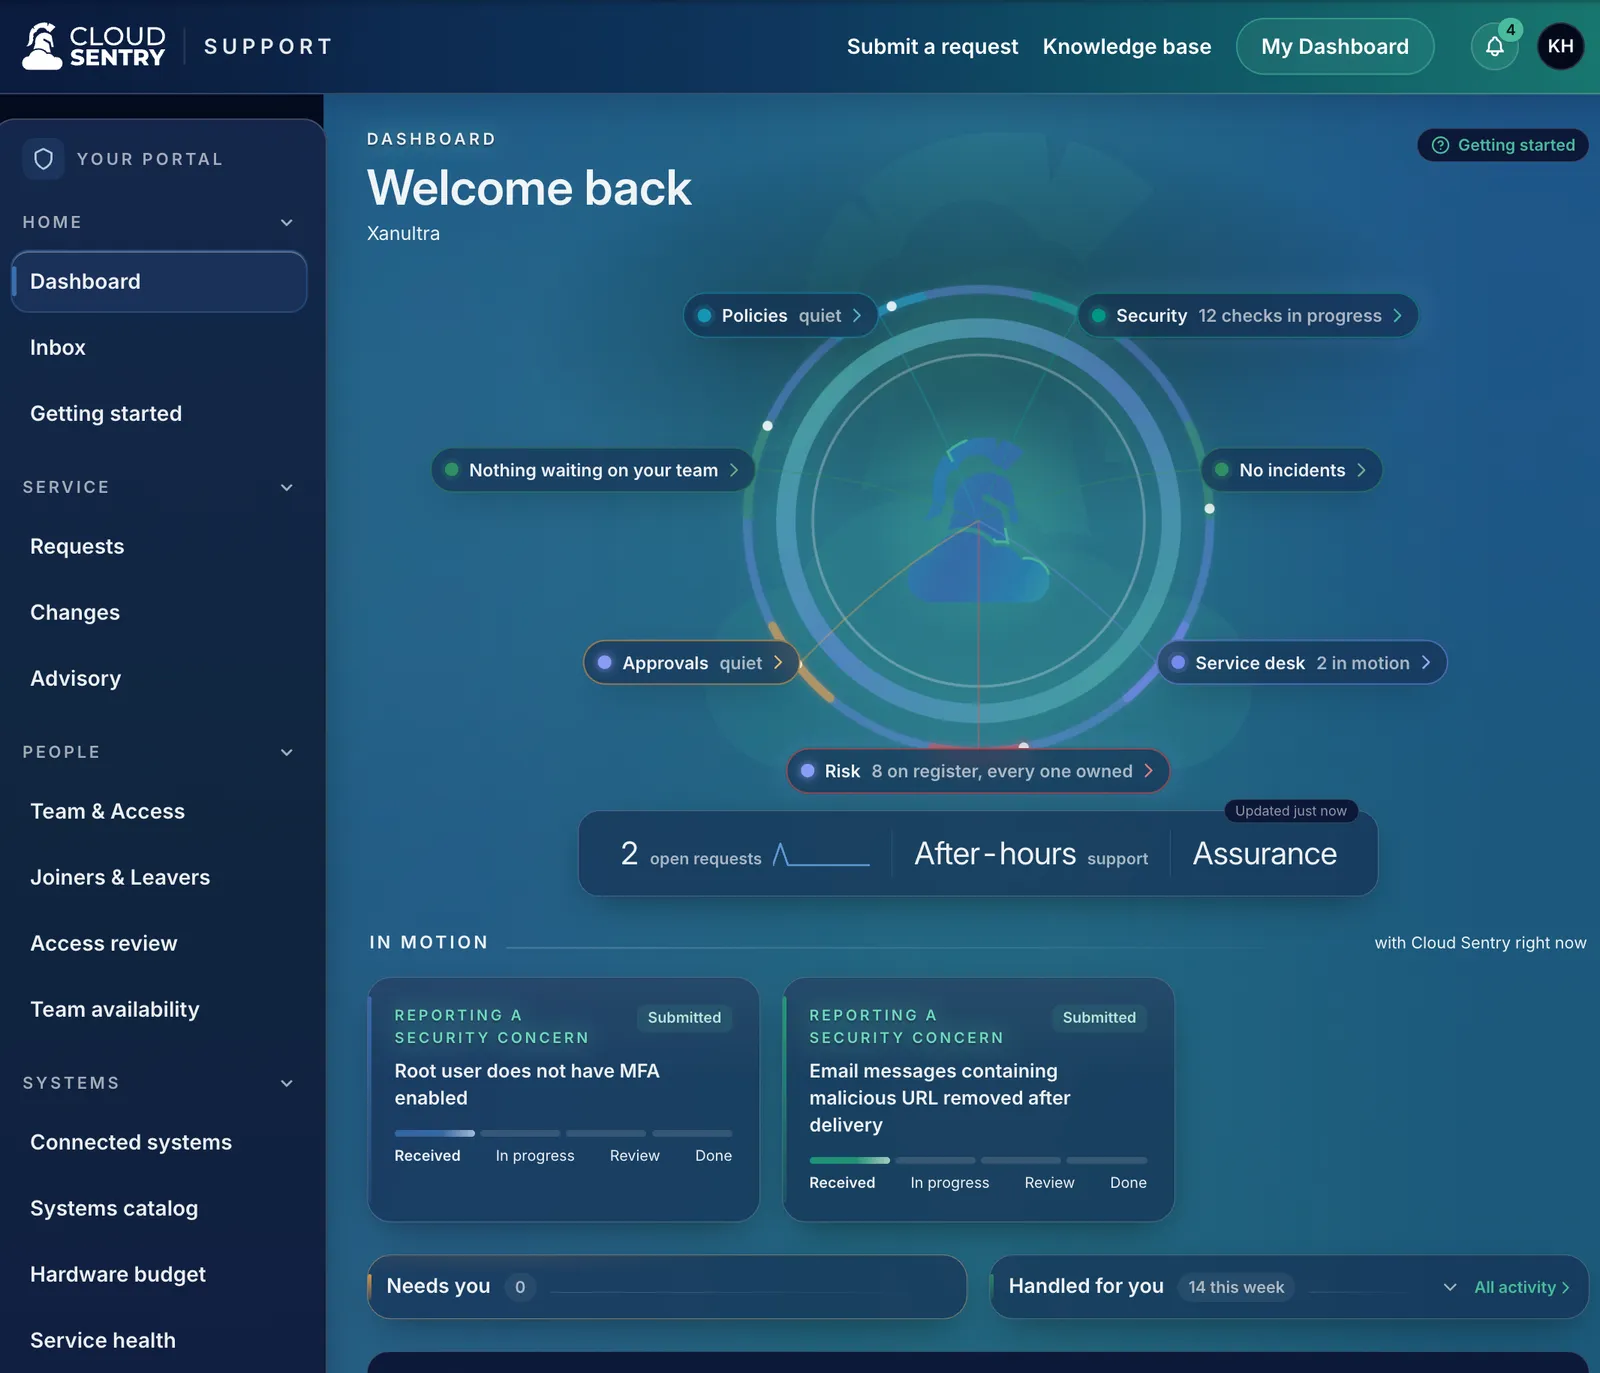Open Security 12 checks in progress
The height and width of the screenshot is (1373, 1600).
tap(1248, 316)
